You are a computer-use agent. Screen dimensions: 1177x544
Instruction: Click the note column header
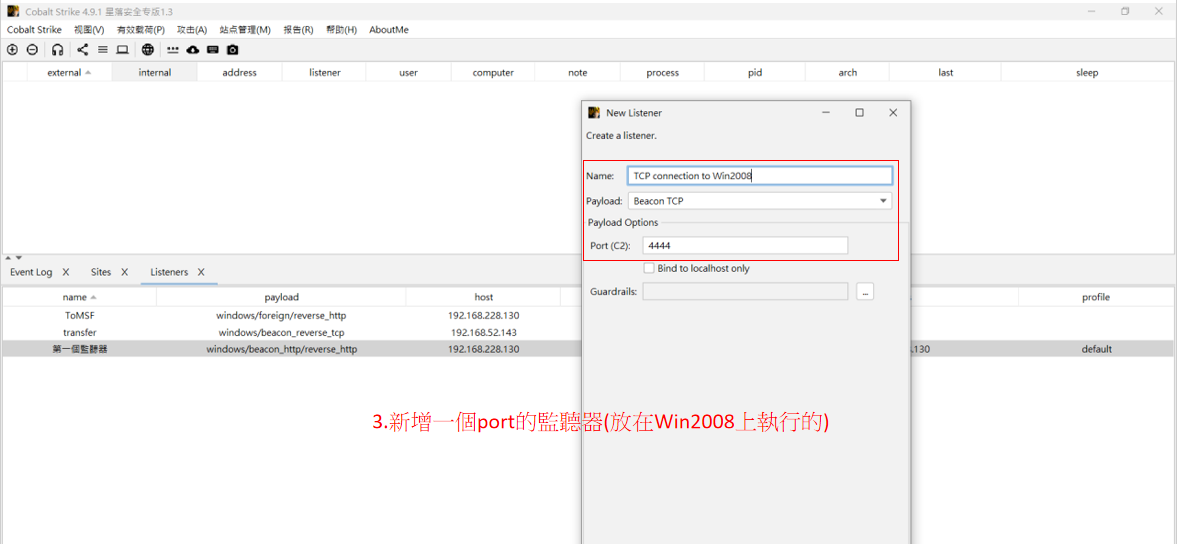tap(578, 73)
